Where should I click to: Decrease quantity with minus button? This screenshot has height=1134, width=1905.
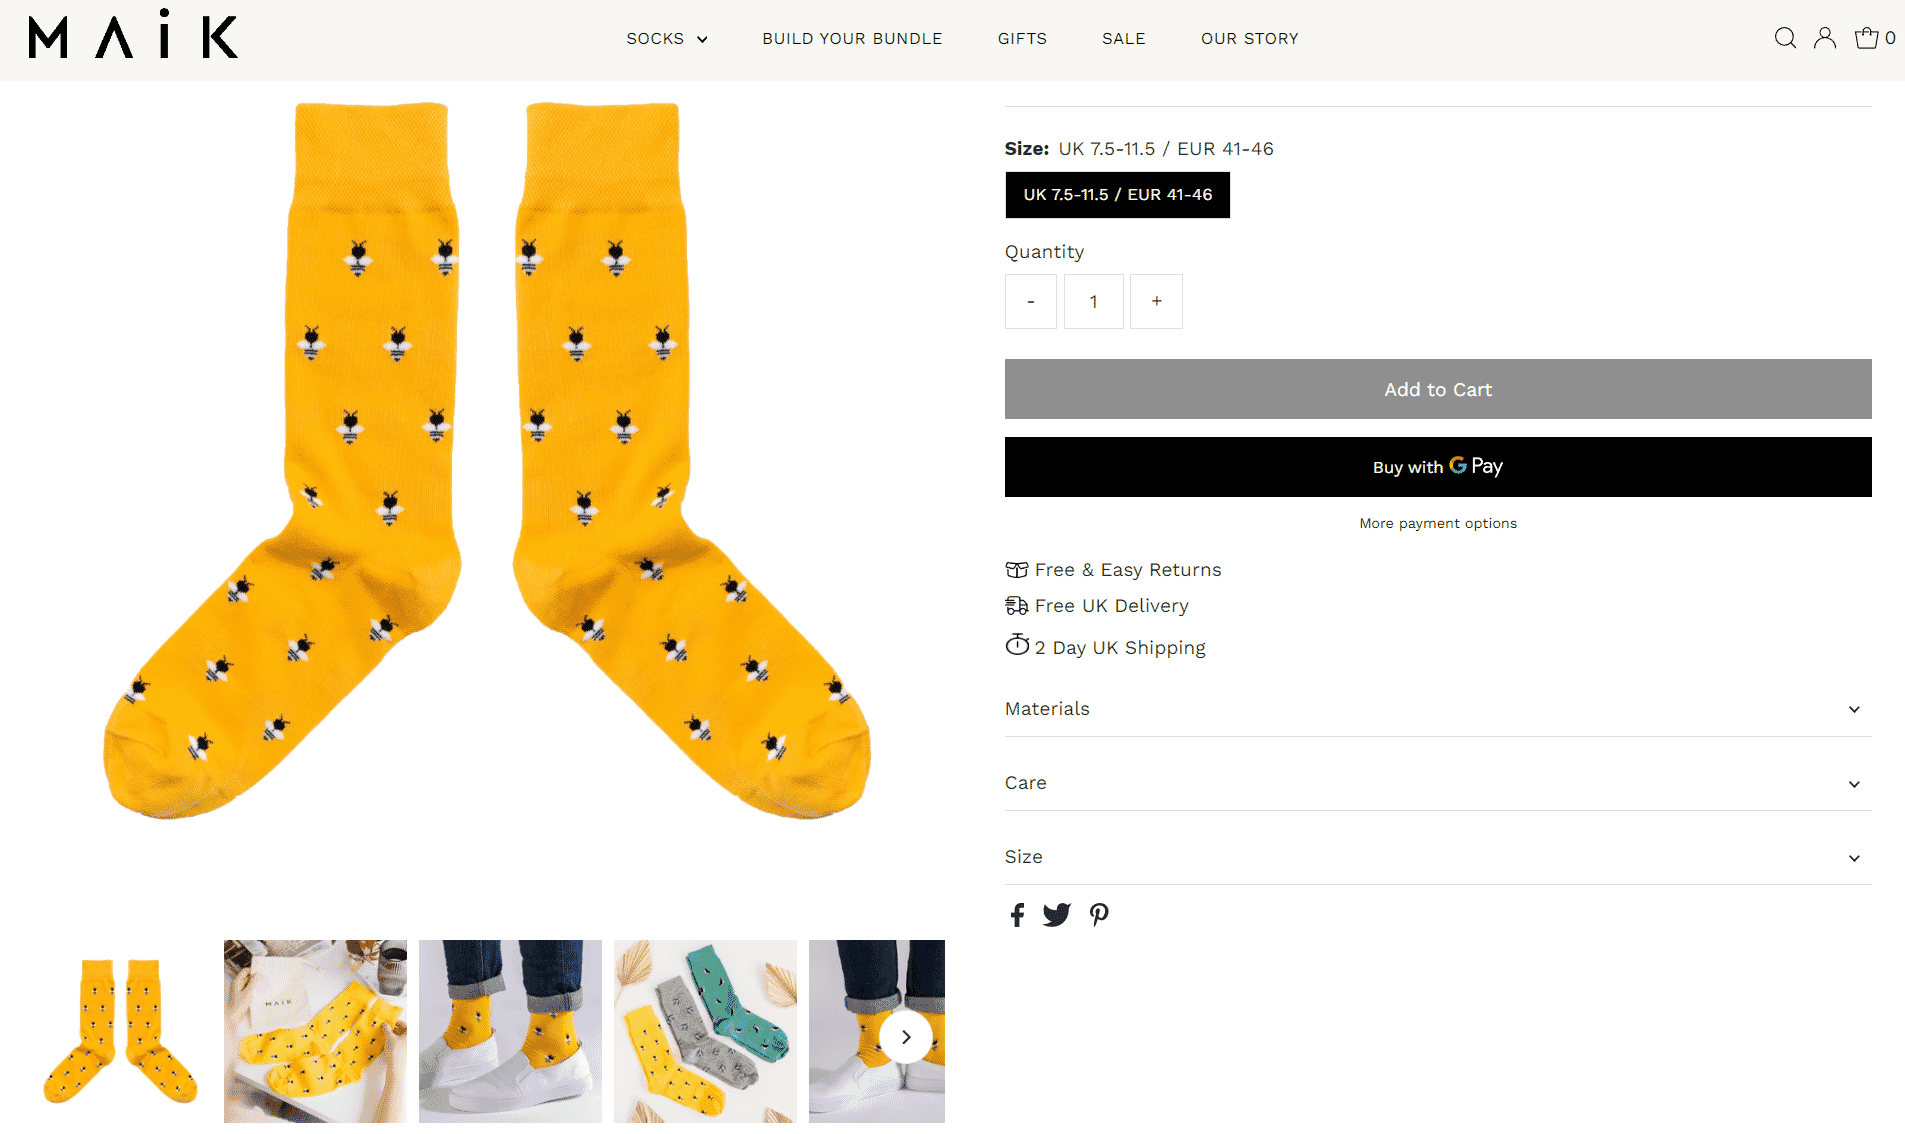[x=1030, y=301]
